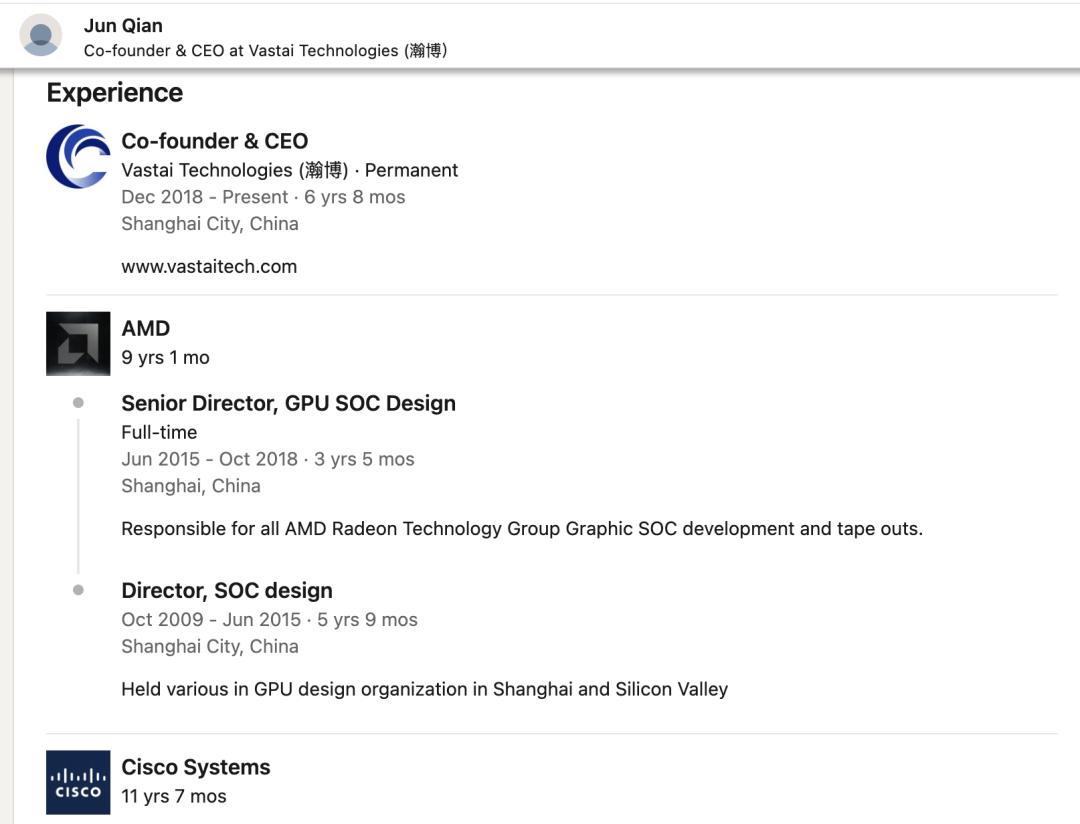Click the Jun Qian name in header
The width and height of the screenshot is (1080, 824).
tap(123, 25)
